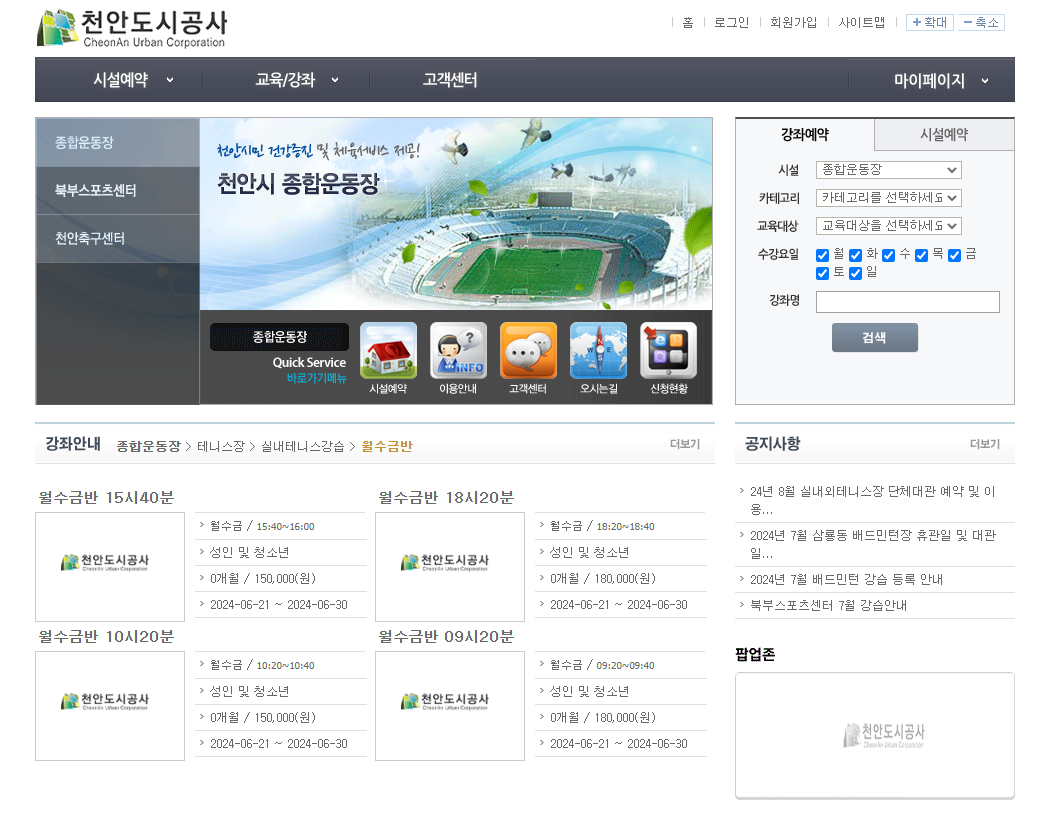The image size is (1040, 814).
Task: Toggle the 일 (Sunday) checkbox
Action: pos(856,273)
